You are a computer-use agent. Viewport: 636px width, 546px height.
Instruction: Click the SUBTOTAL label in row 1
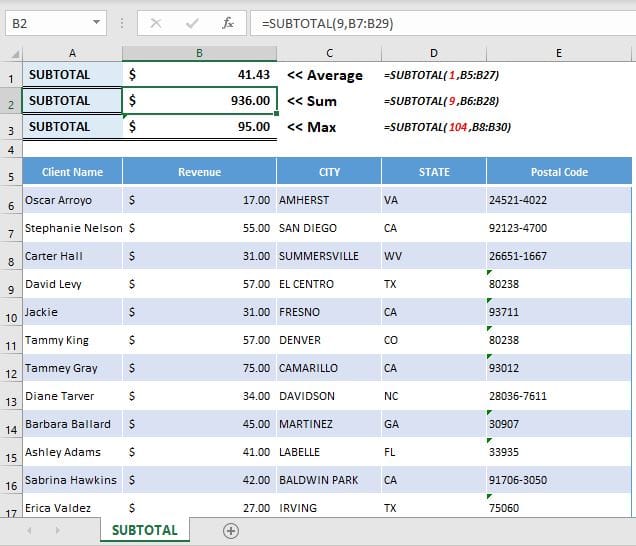click(72, 75)
